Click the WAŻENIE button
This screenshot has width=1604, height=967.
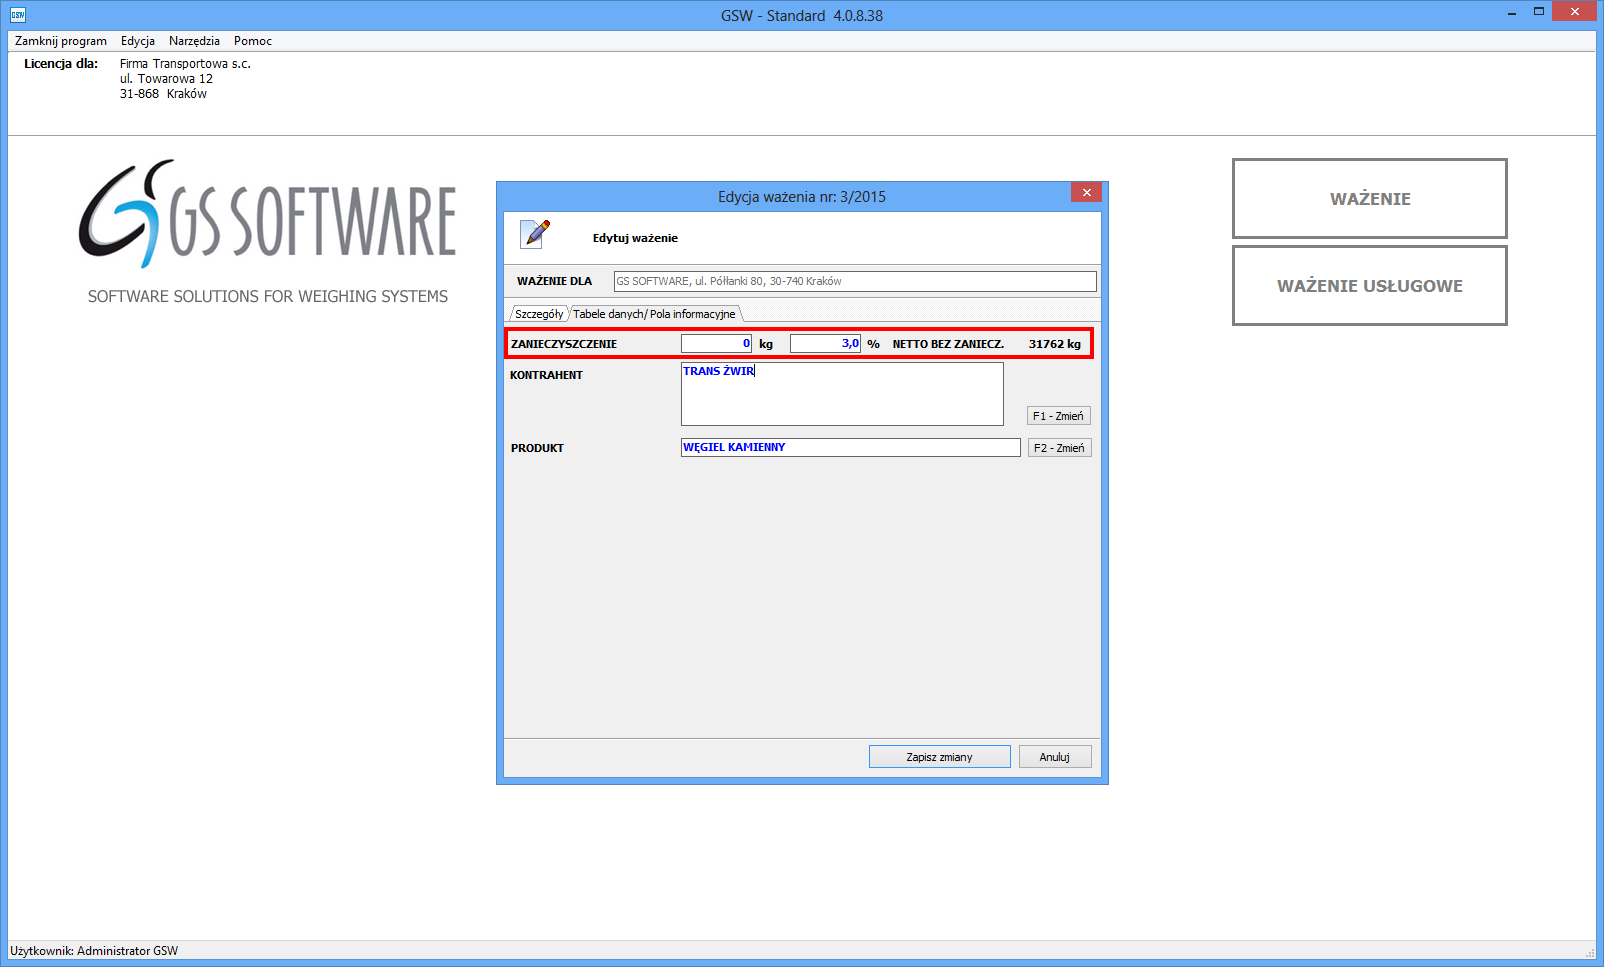1369,198
